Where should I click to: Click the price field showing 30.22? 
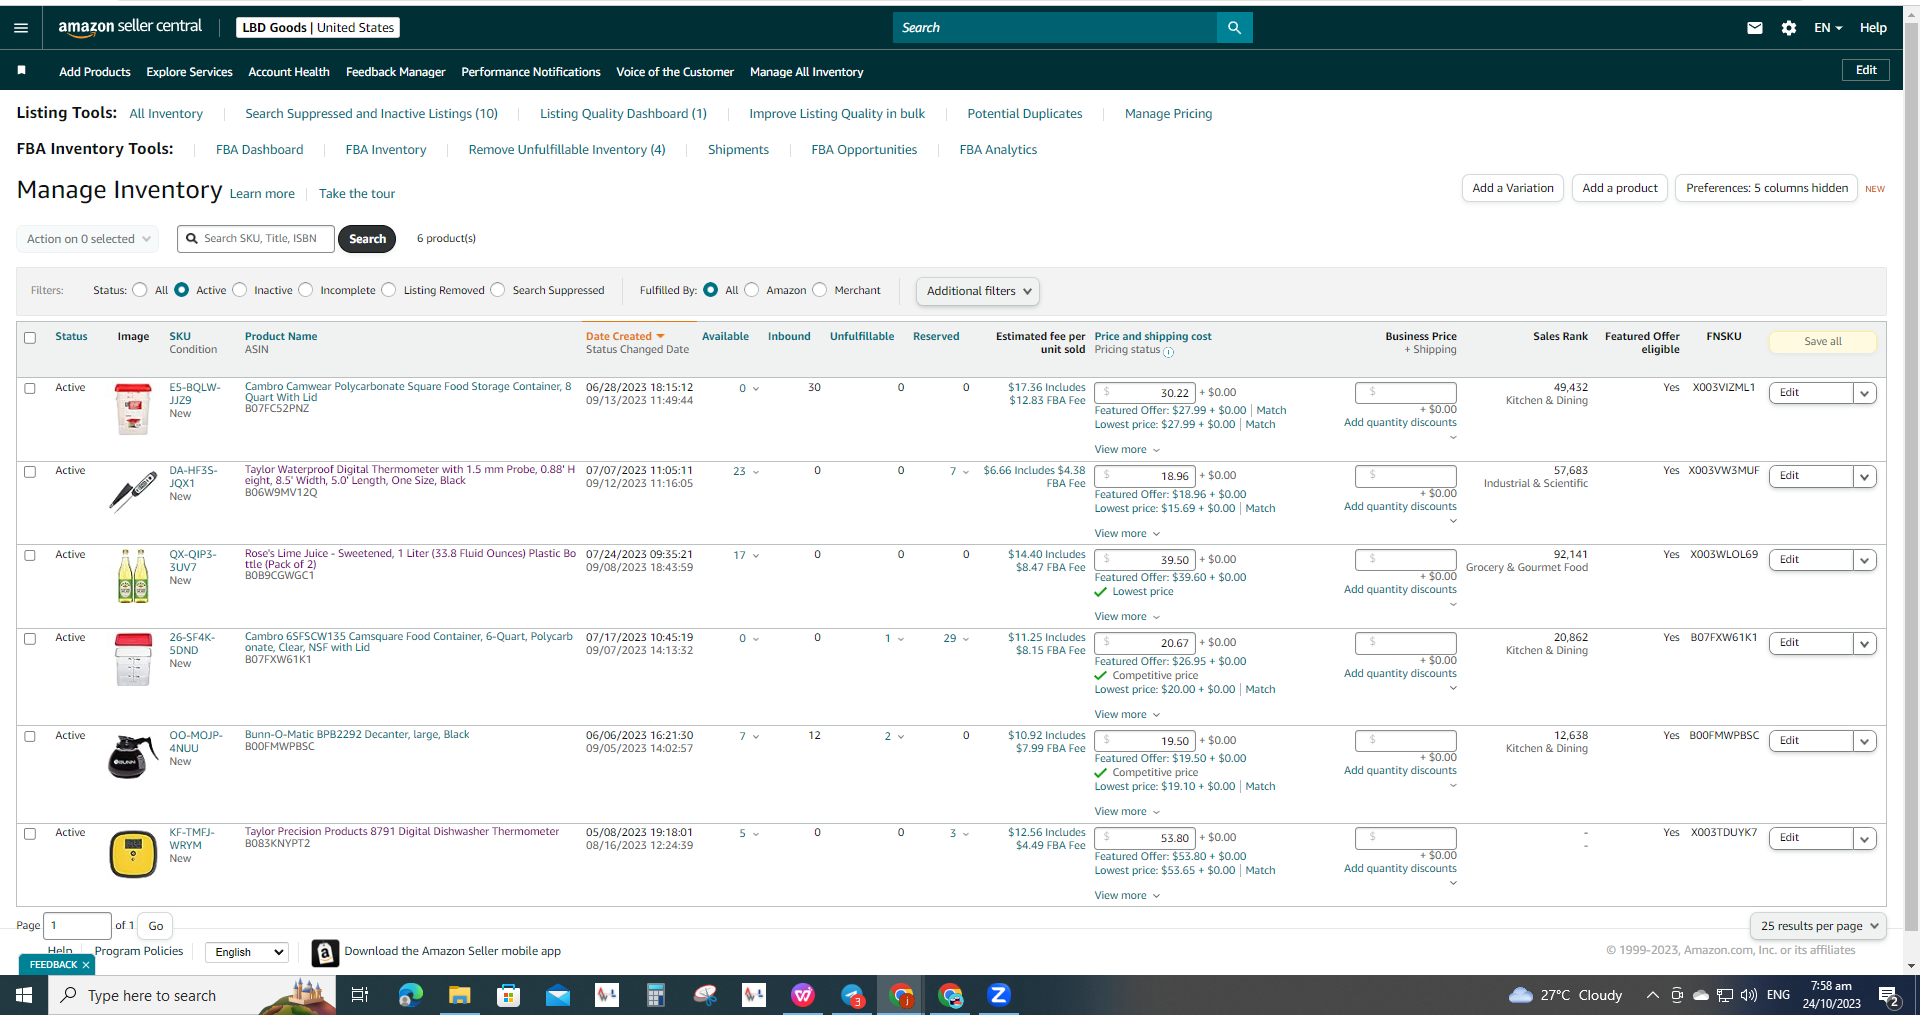[x=1145, y=393]
